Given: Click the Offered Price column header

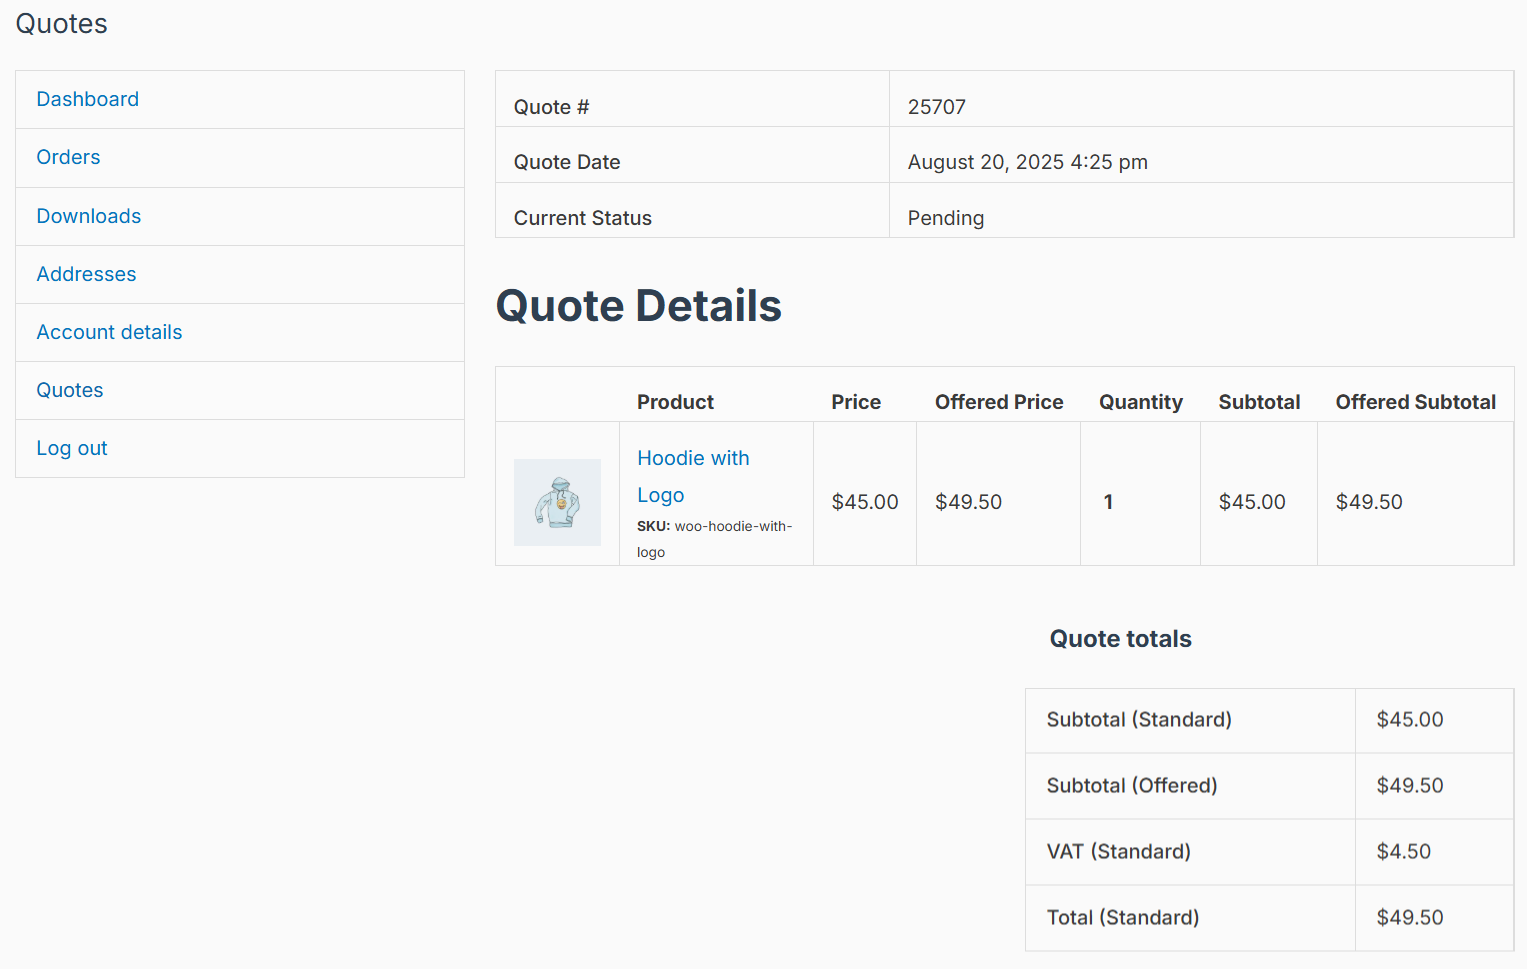Looking at the screenshot, I should click(999, 402).
